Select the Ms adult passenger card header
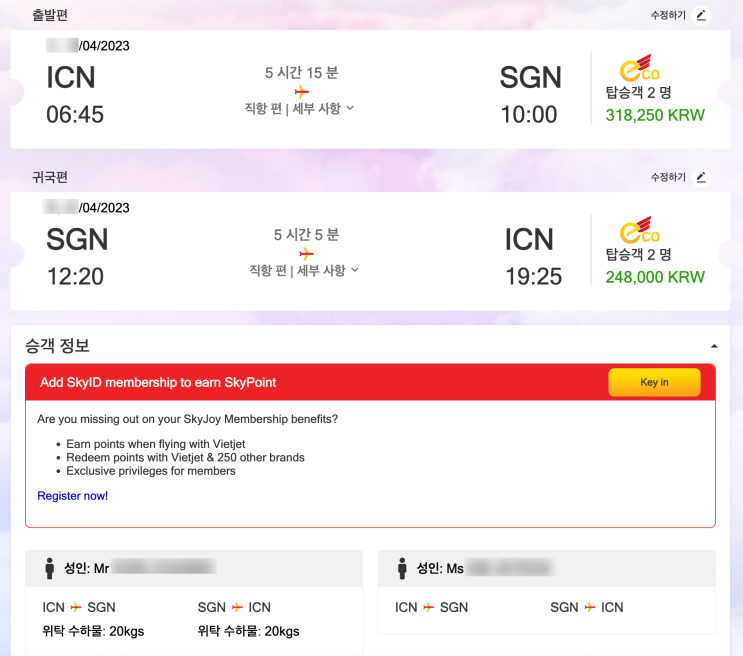 (546, 568)
